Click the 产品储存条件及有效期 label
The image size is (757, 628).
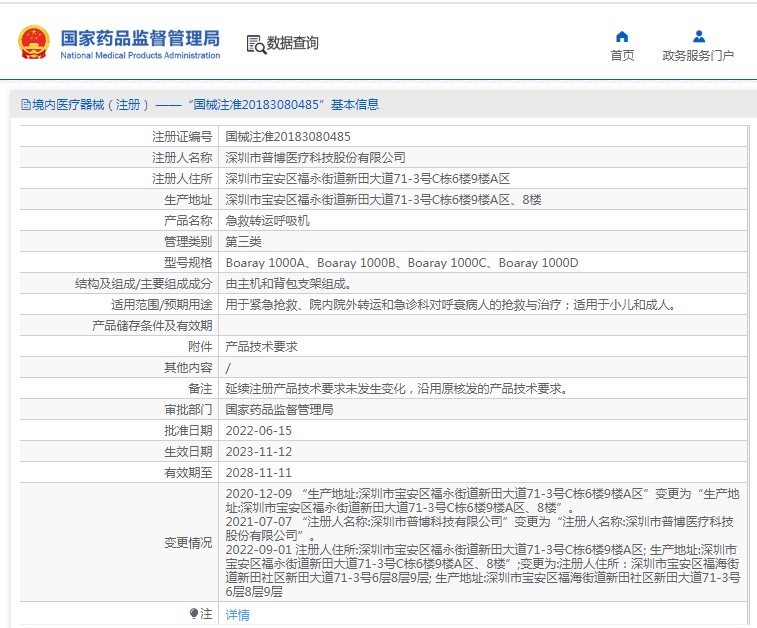(x=152, y=325)
